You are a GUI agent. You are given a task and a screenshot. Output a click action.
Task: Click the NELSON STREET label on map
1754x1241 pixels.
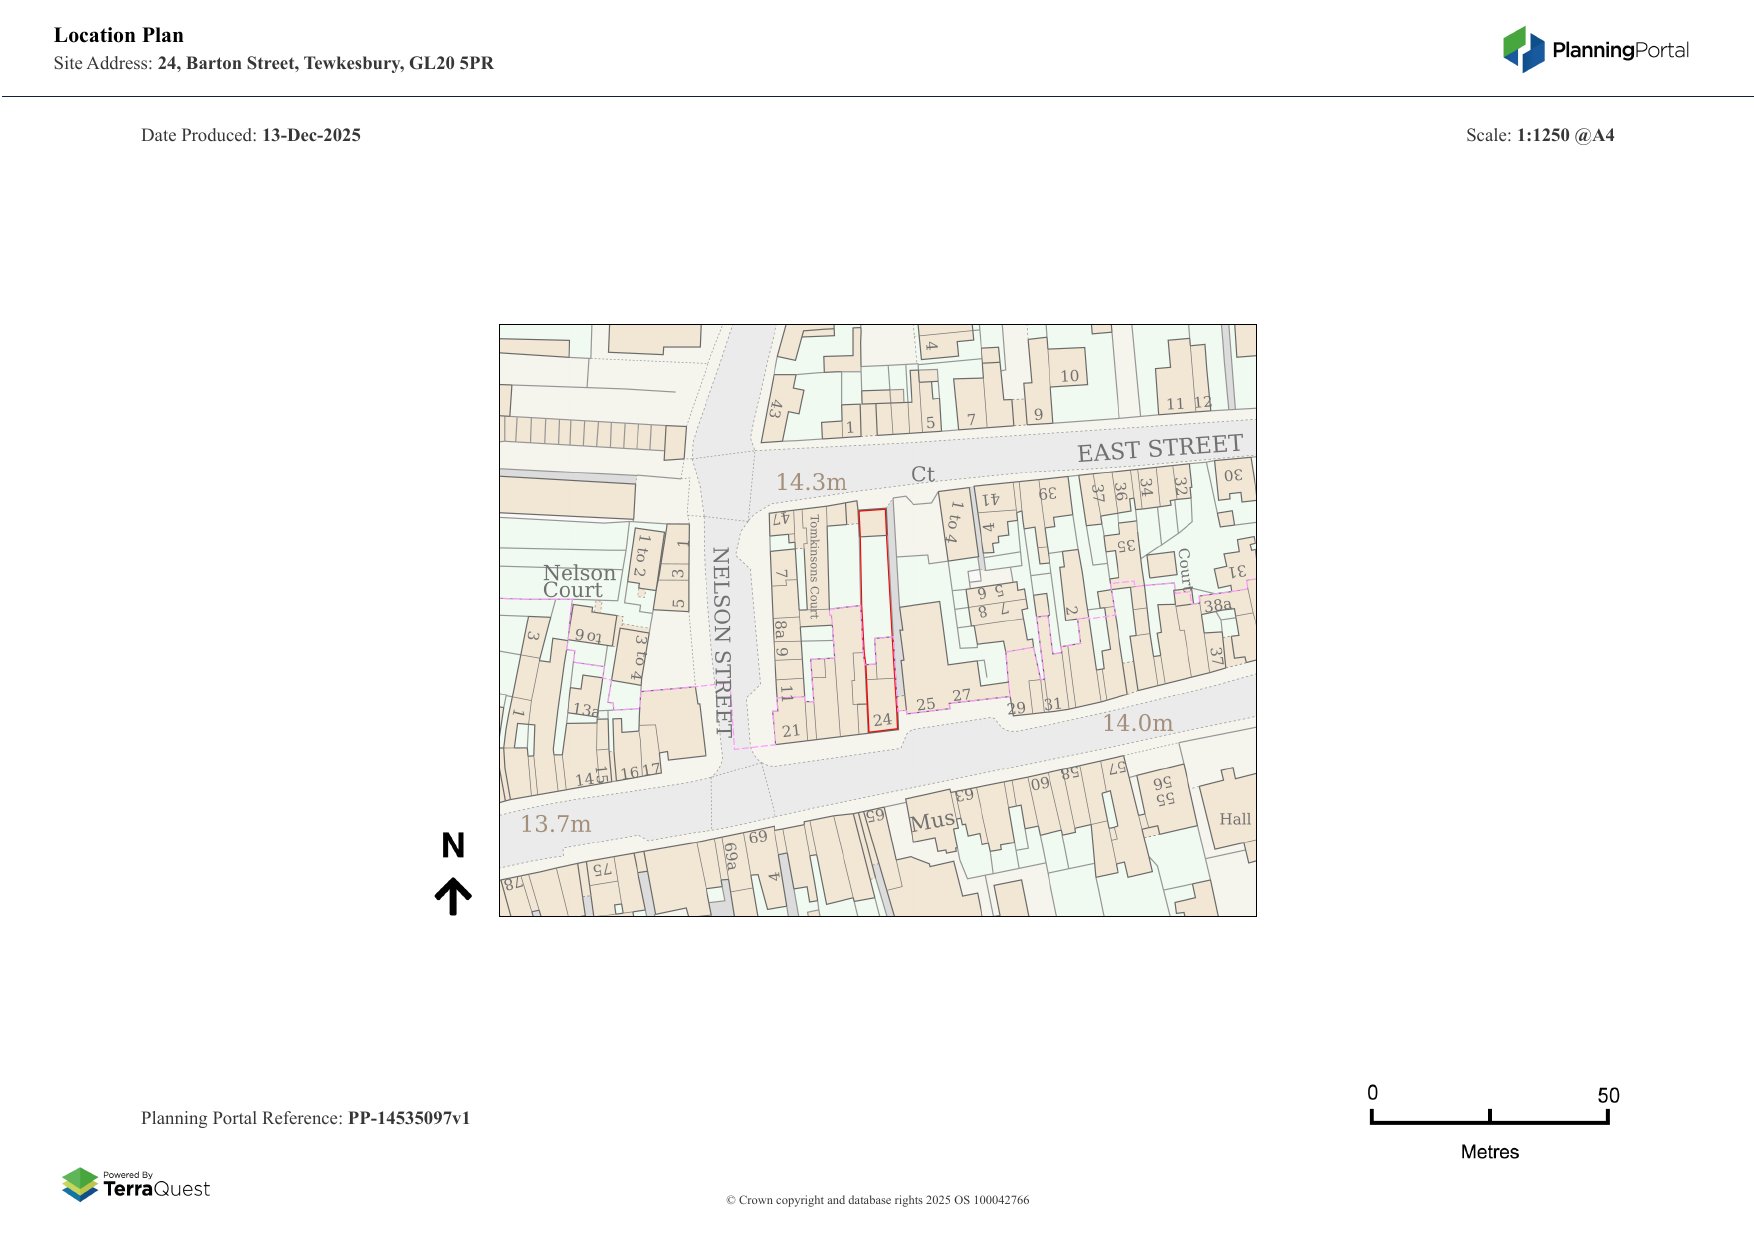(x=722, y=640)
